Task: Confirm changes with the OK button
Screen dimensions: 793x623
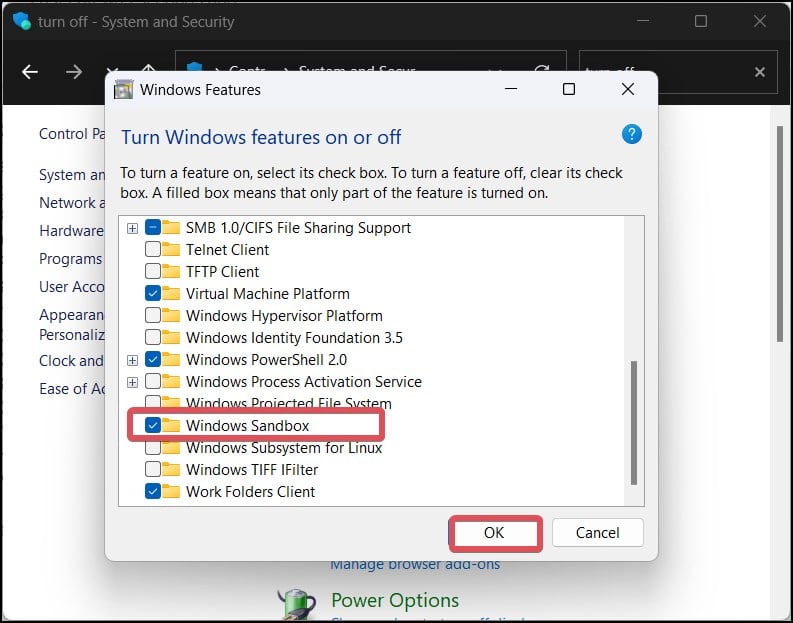Action: (x=495, y=532)
